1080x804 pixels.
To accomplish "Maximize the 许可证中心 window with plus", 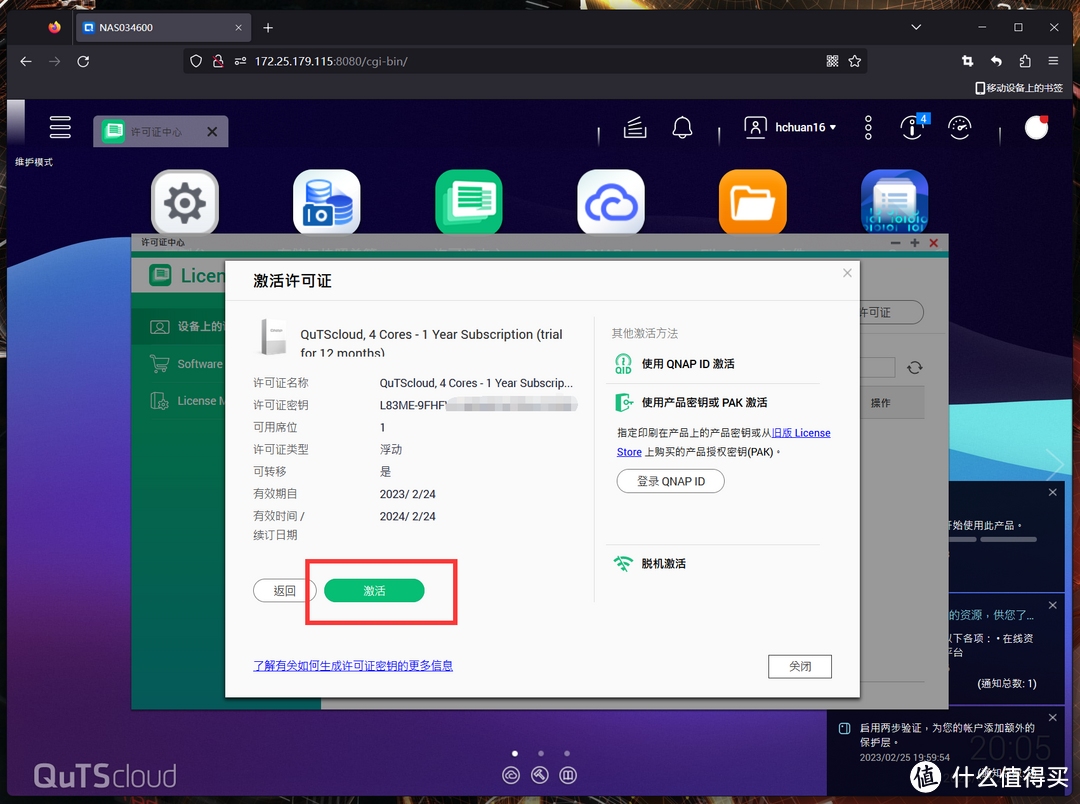I will 915,243.
